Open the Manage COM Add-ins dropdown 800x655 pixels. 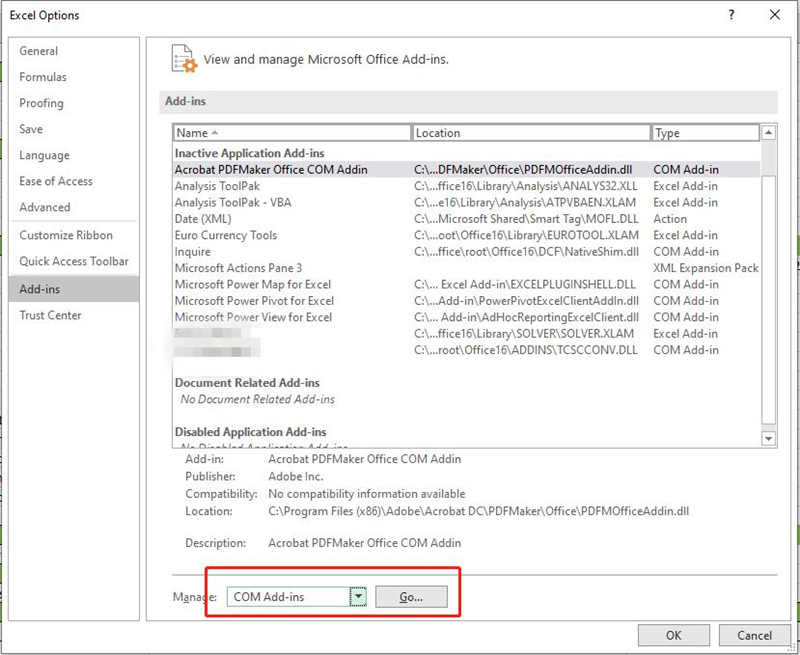358,597
